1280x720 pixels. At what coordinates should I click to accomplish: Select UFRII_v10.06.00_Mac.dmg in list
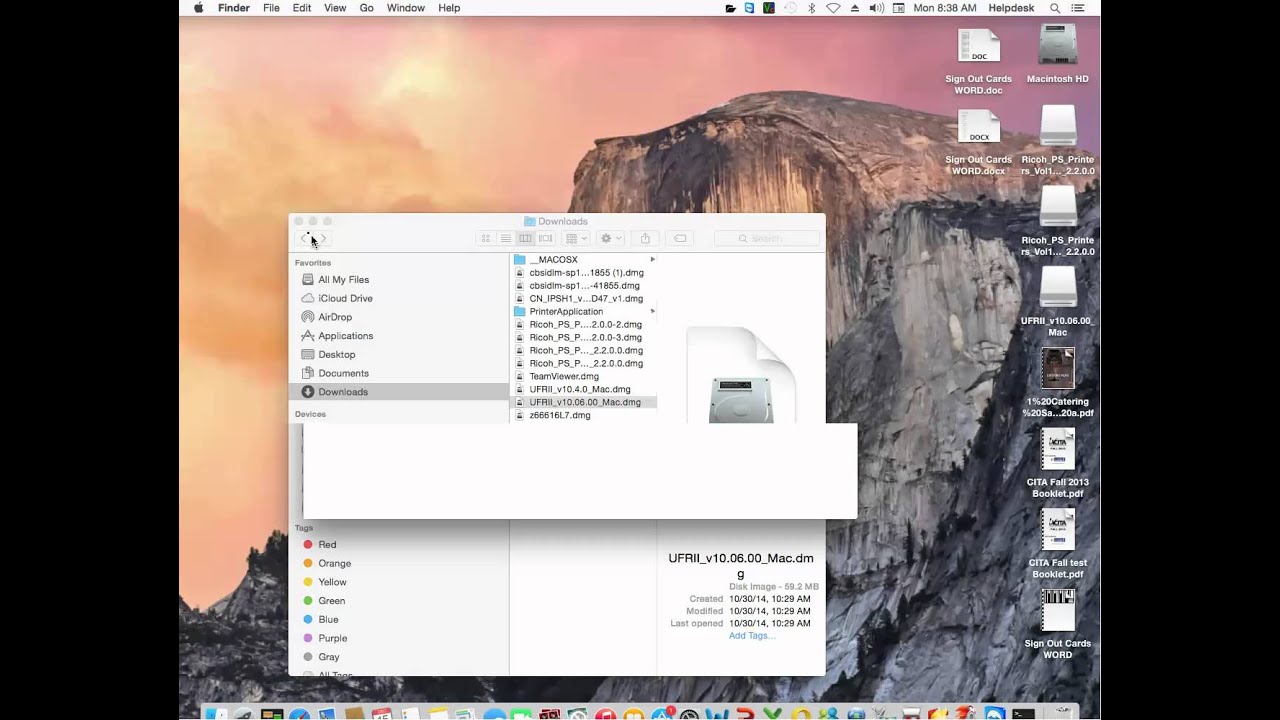[583, 402]
